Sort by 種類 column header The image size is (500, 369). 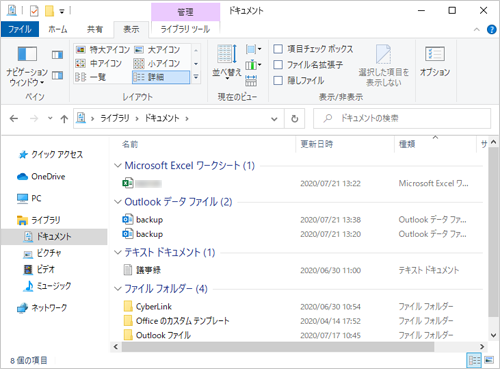(435, 144)
